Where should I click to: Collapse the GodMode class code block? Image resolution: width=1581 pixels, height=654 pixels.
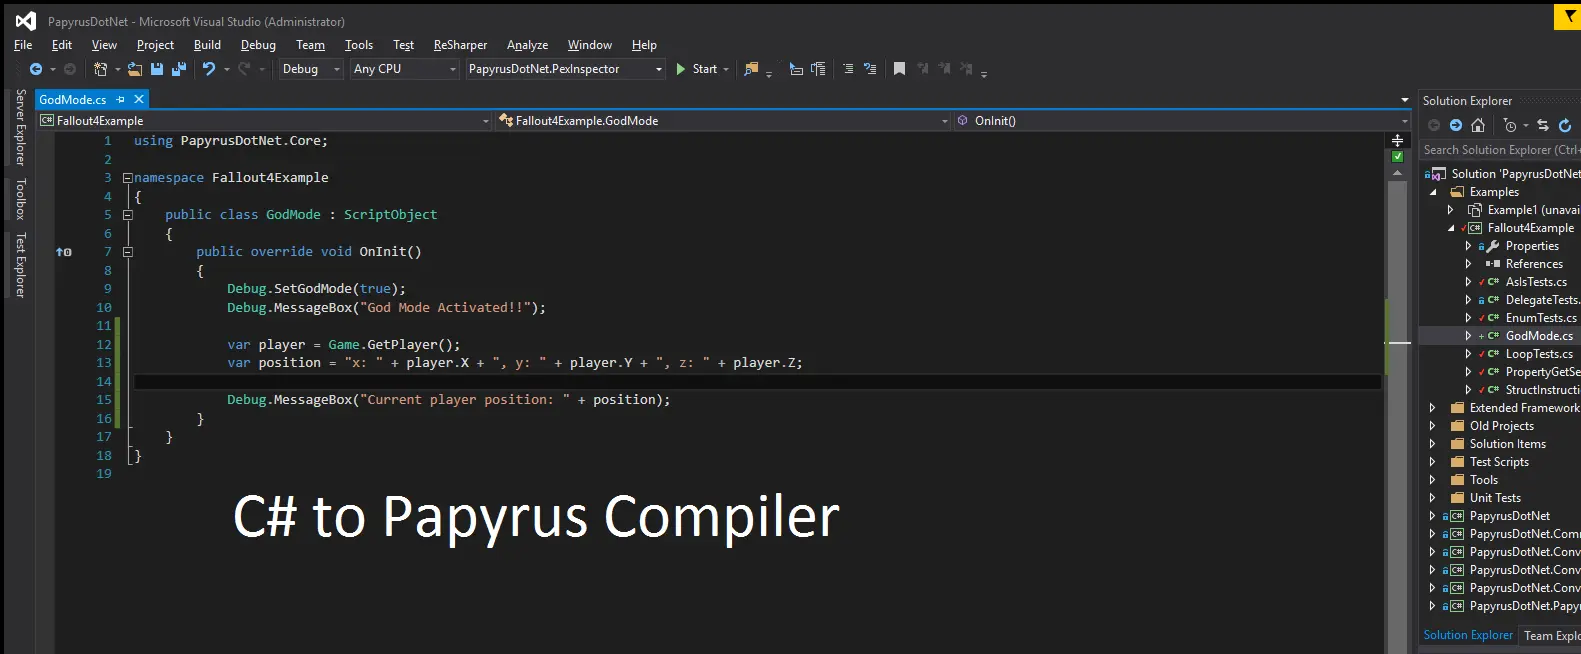(x=128, y=215)
